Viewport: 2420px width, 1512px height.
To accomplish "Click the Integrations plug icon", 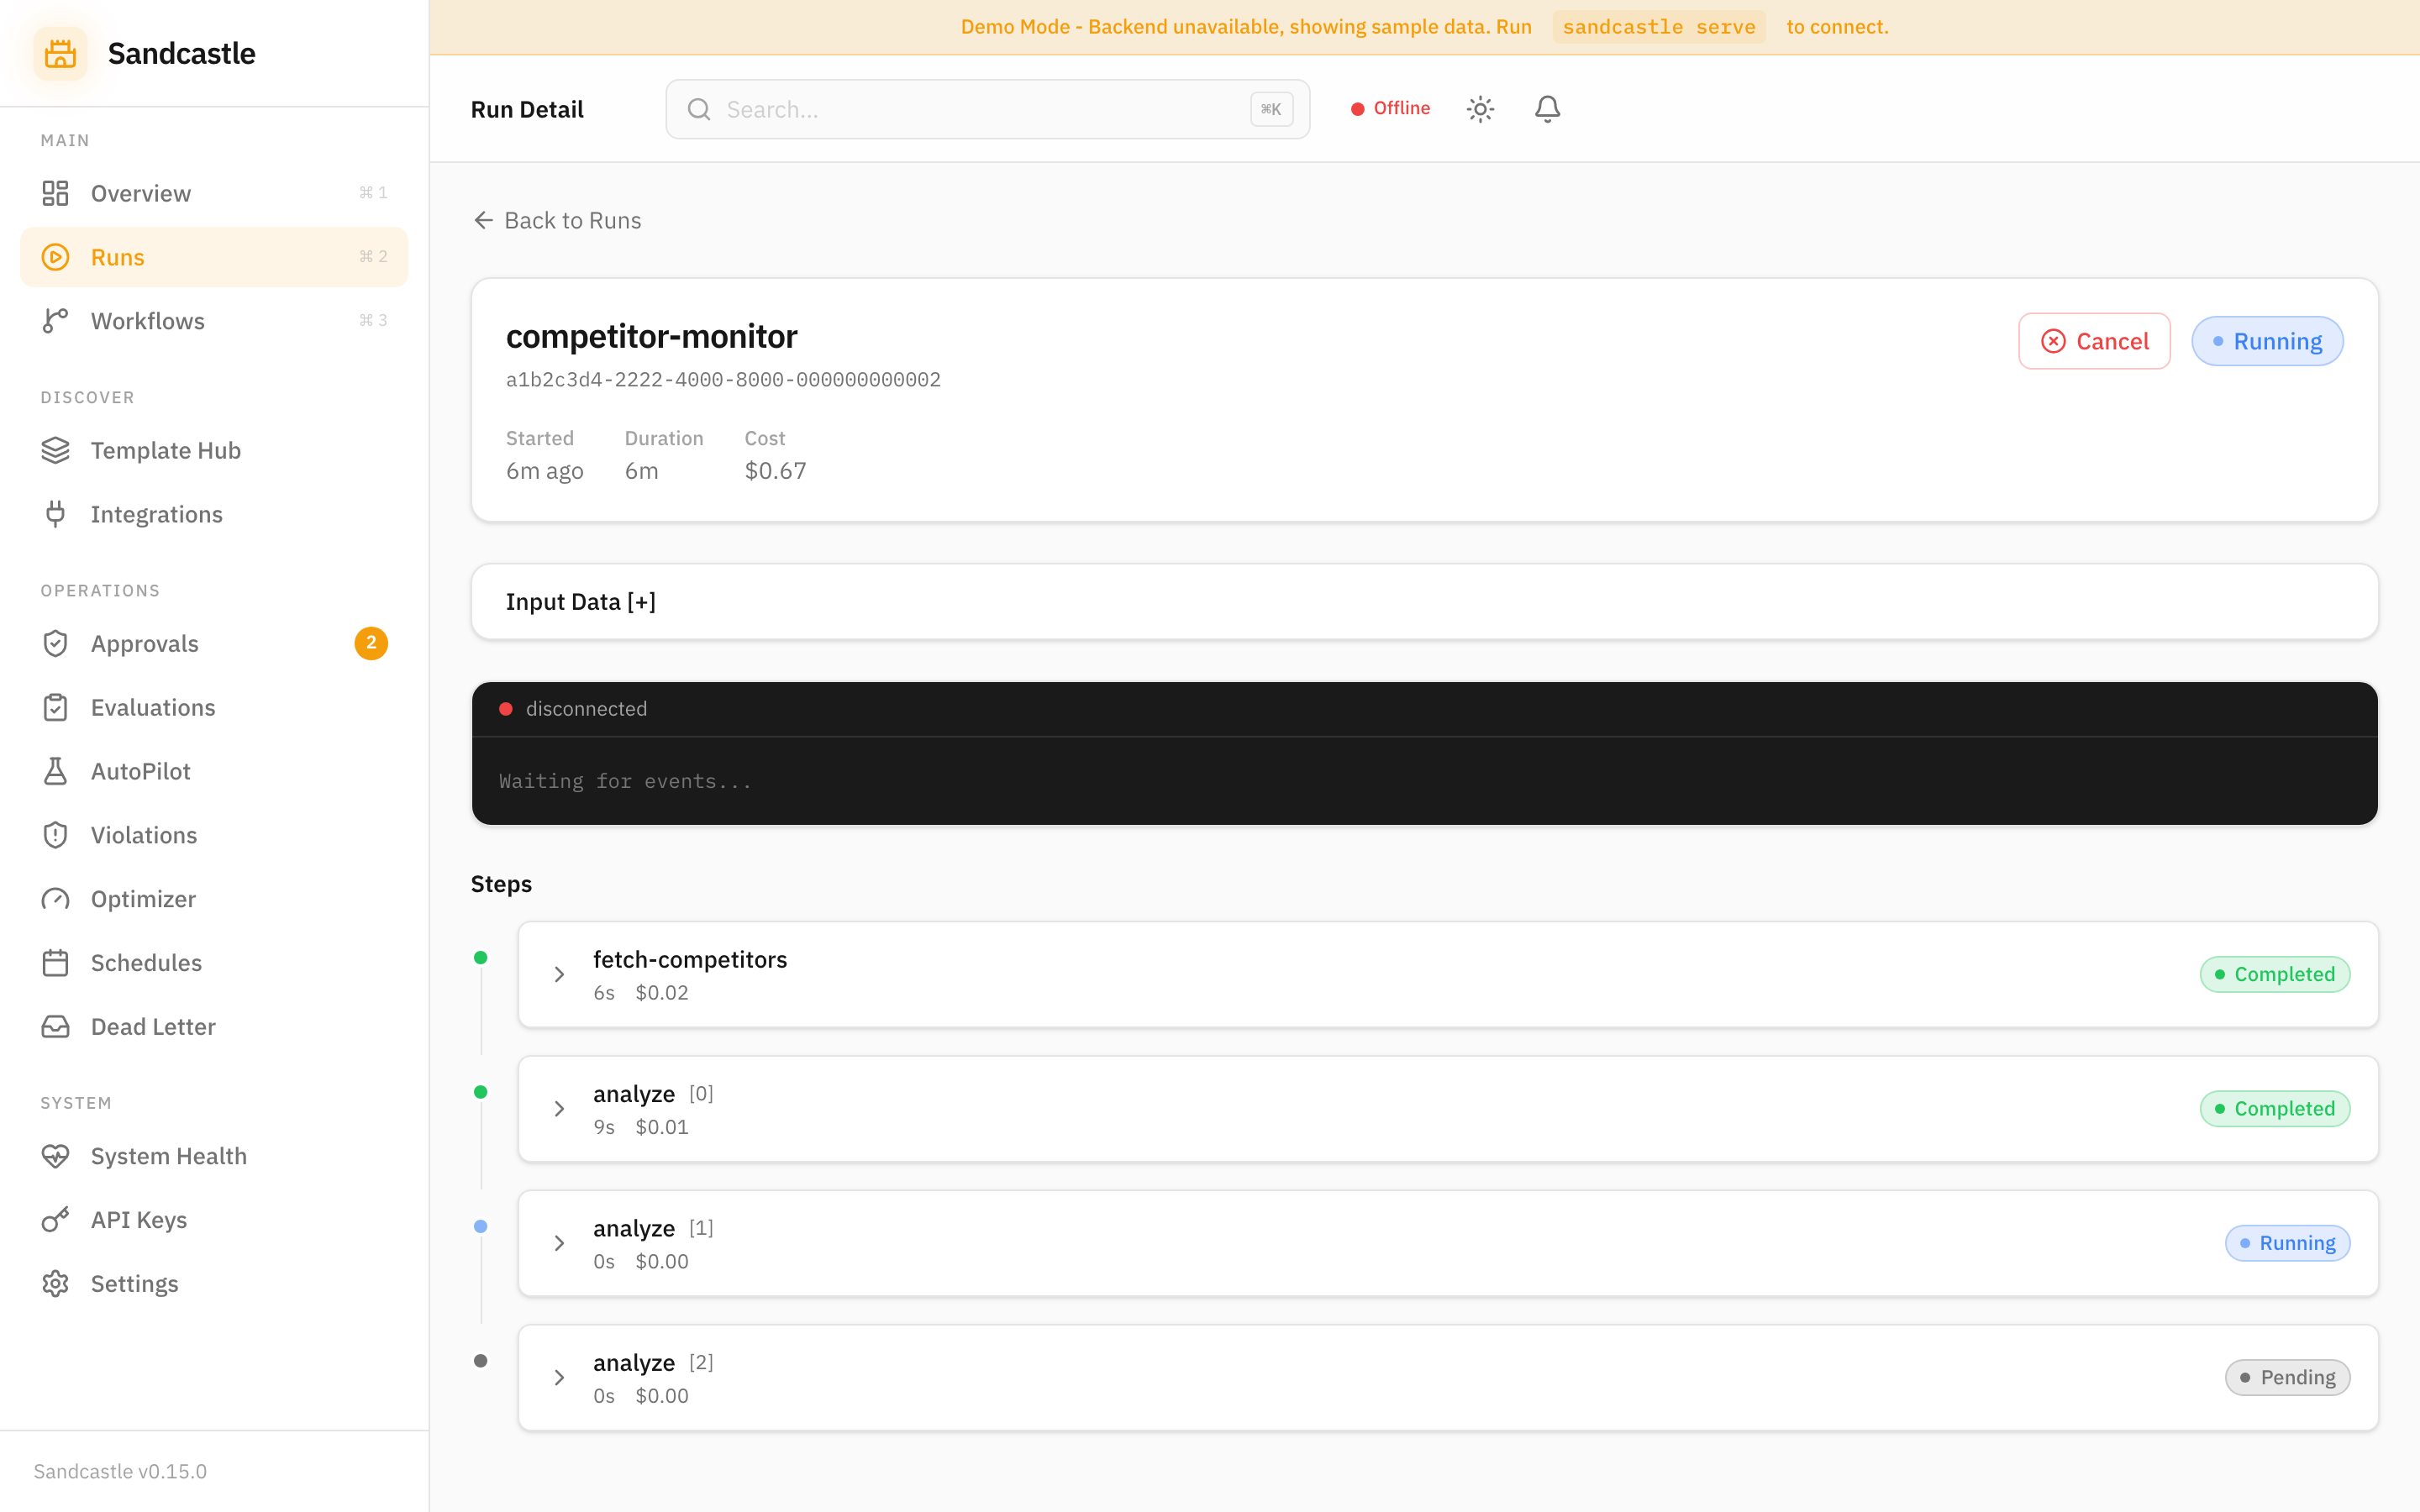I will (x=55, y=514).
